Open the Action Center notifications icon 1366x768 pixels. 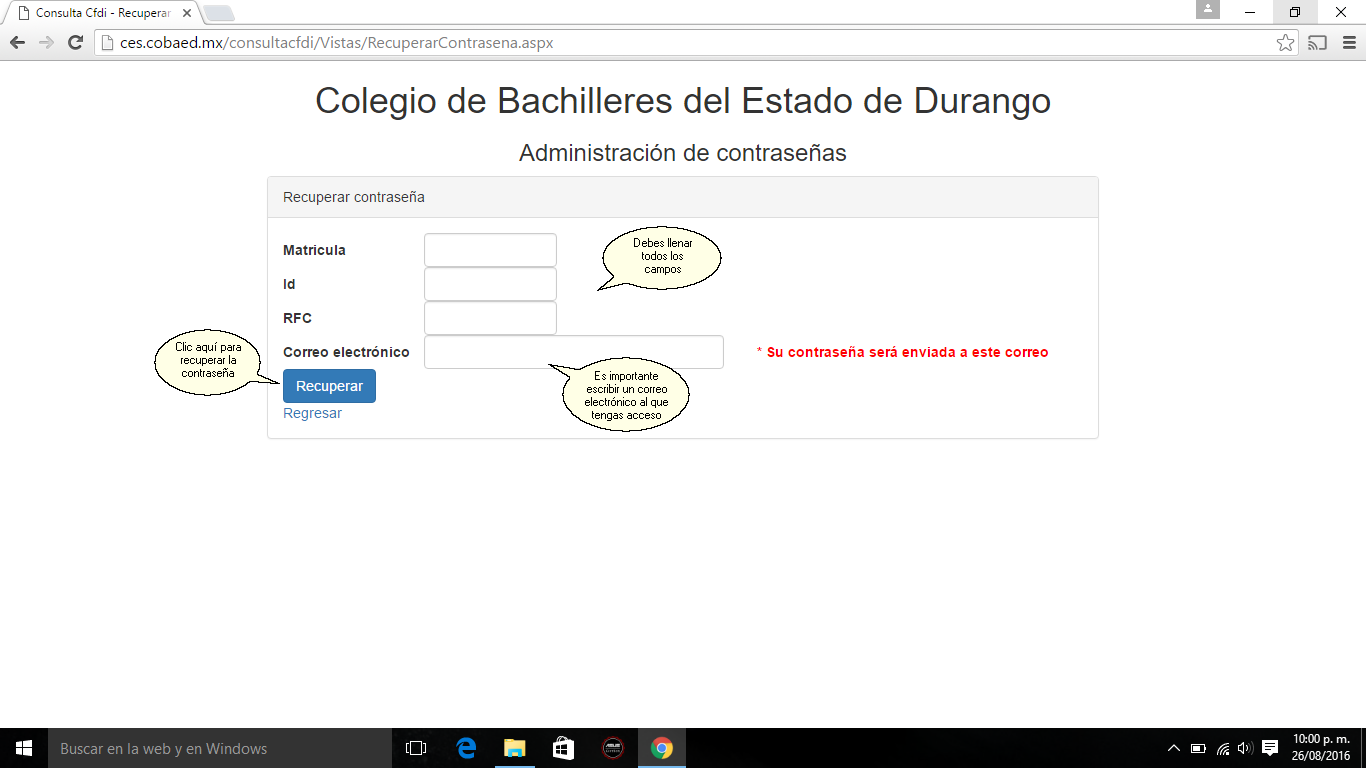click(x=1270, y=748)
